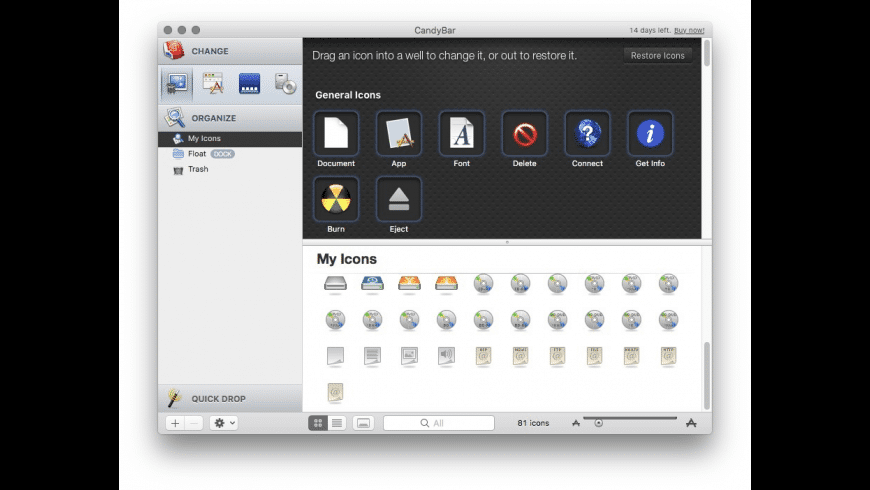Image resolution: width=870 pixels, height=490 pixels.
Task: Click the Organize section header
Action: 230,118
